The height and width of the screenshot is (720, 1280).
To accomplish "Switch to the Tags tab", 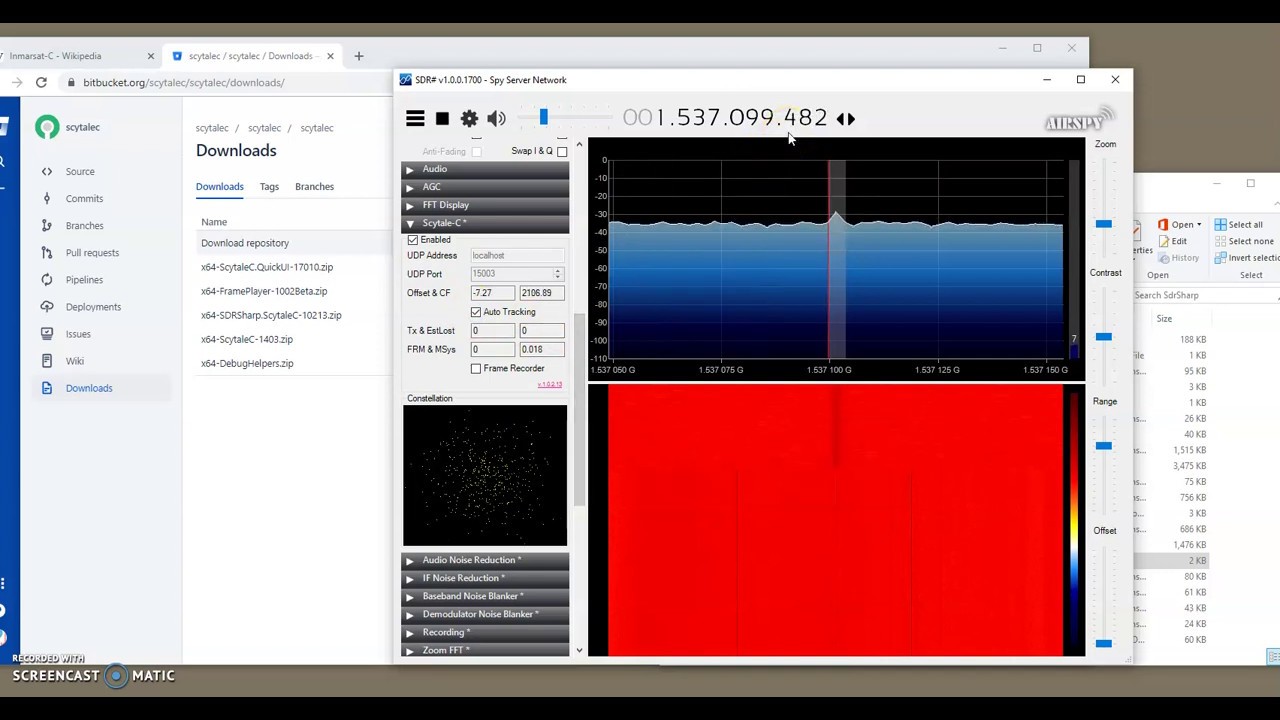I will 269,186.
